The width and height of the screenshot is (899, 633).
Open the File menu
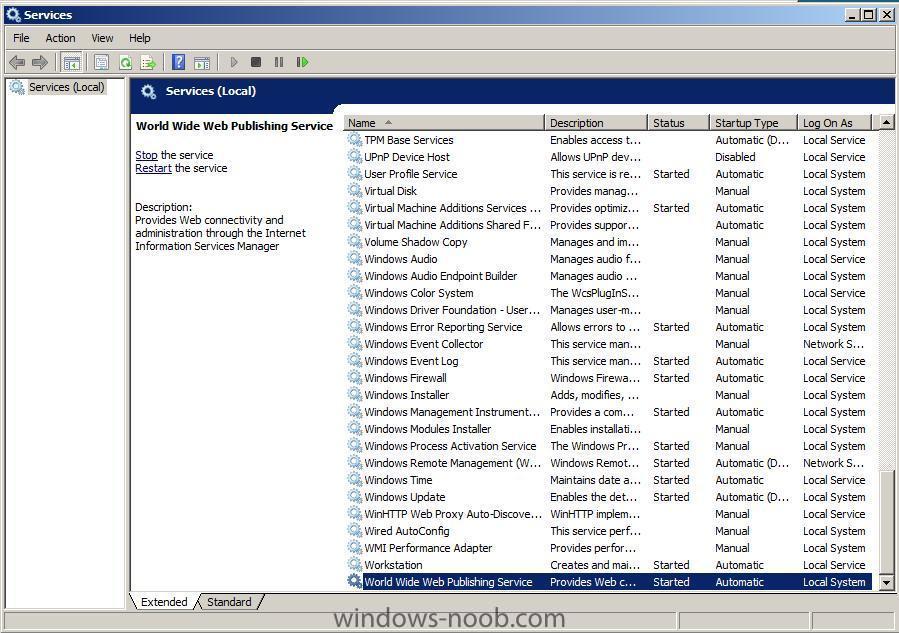tap(21, 38)
